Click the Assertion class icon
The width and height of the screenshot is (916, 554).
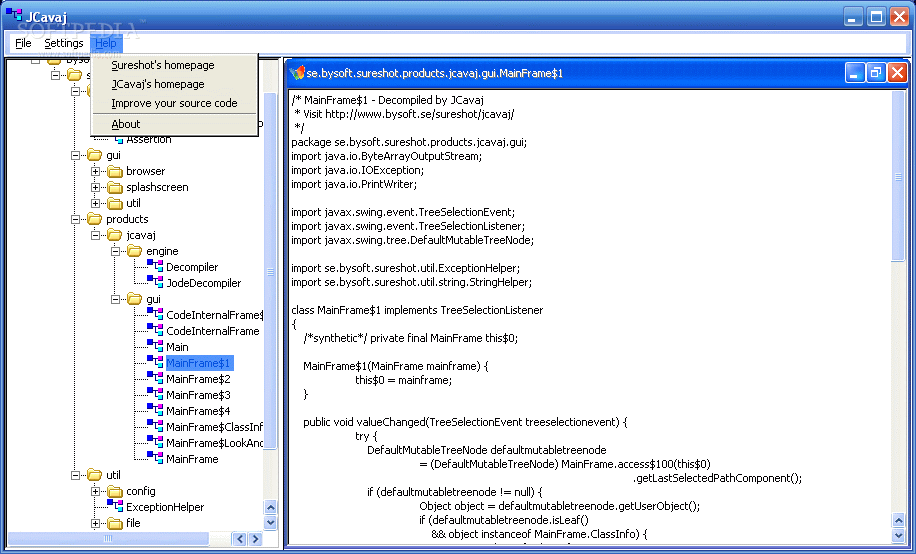point(119,139)
